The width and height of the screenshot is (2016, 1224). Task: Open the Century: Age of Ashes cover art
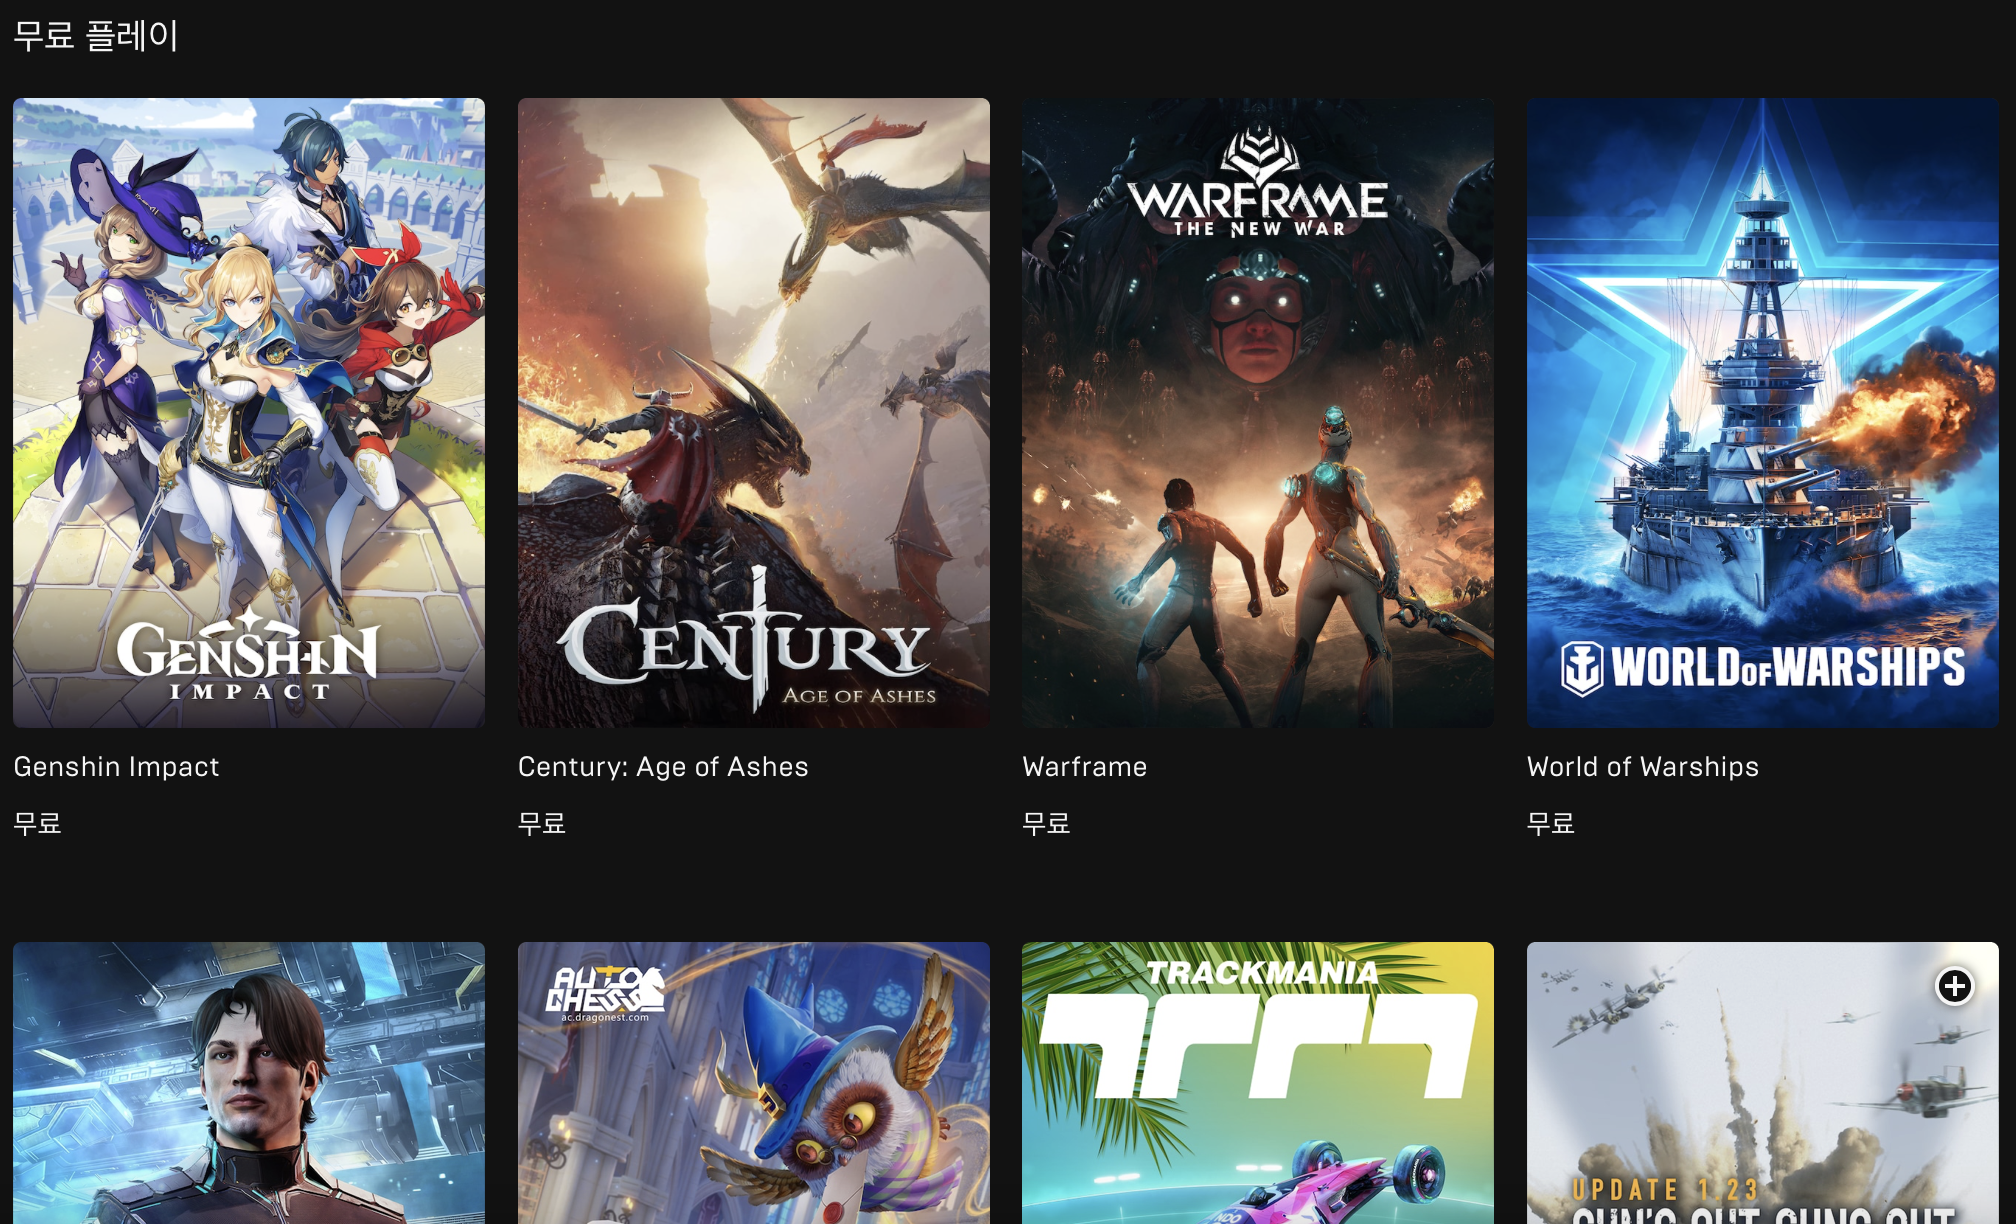pyautogui.click(x=754, y=412)
